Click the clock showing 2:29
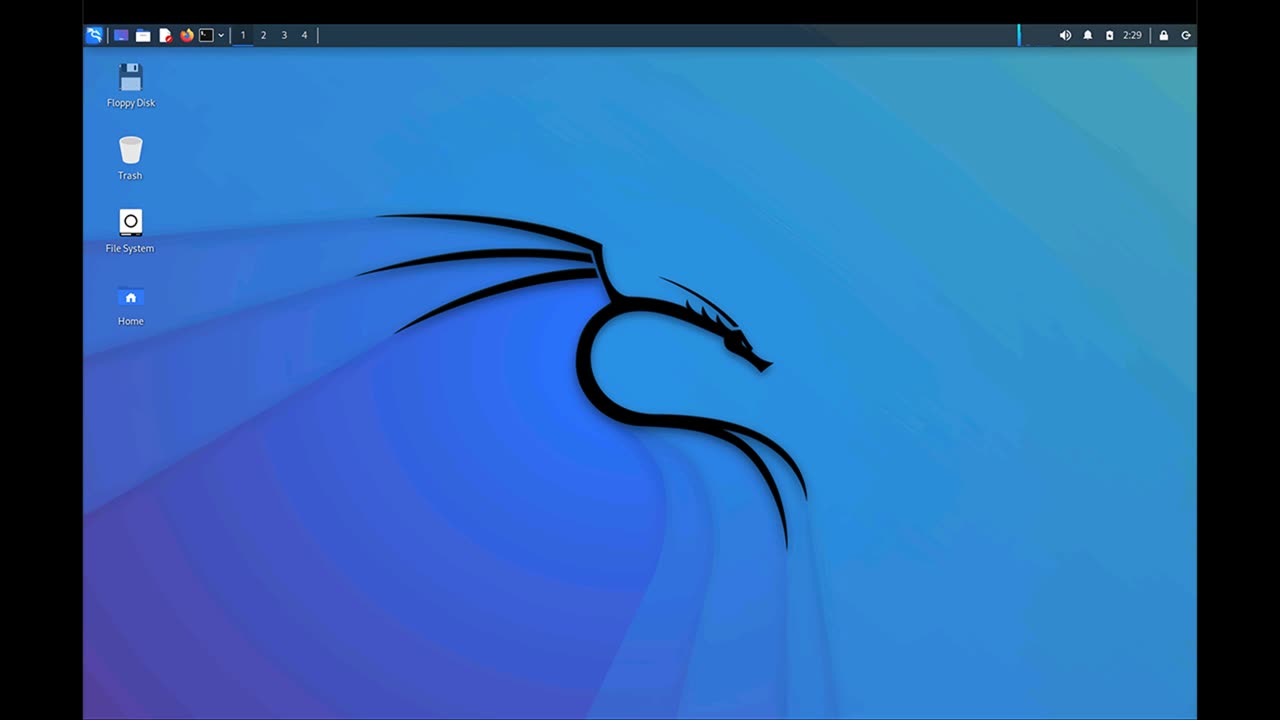1280x720 pixels. point(1132,35)
